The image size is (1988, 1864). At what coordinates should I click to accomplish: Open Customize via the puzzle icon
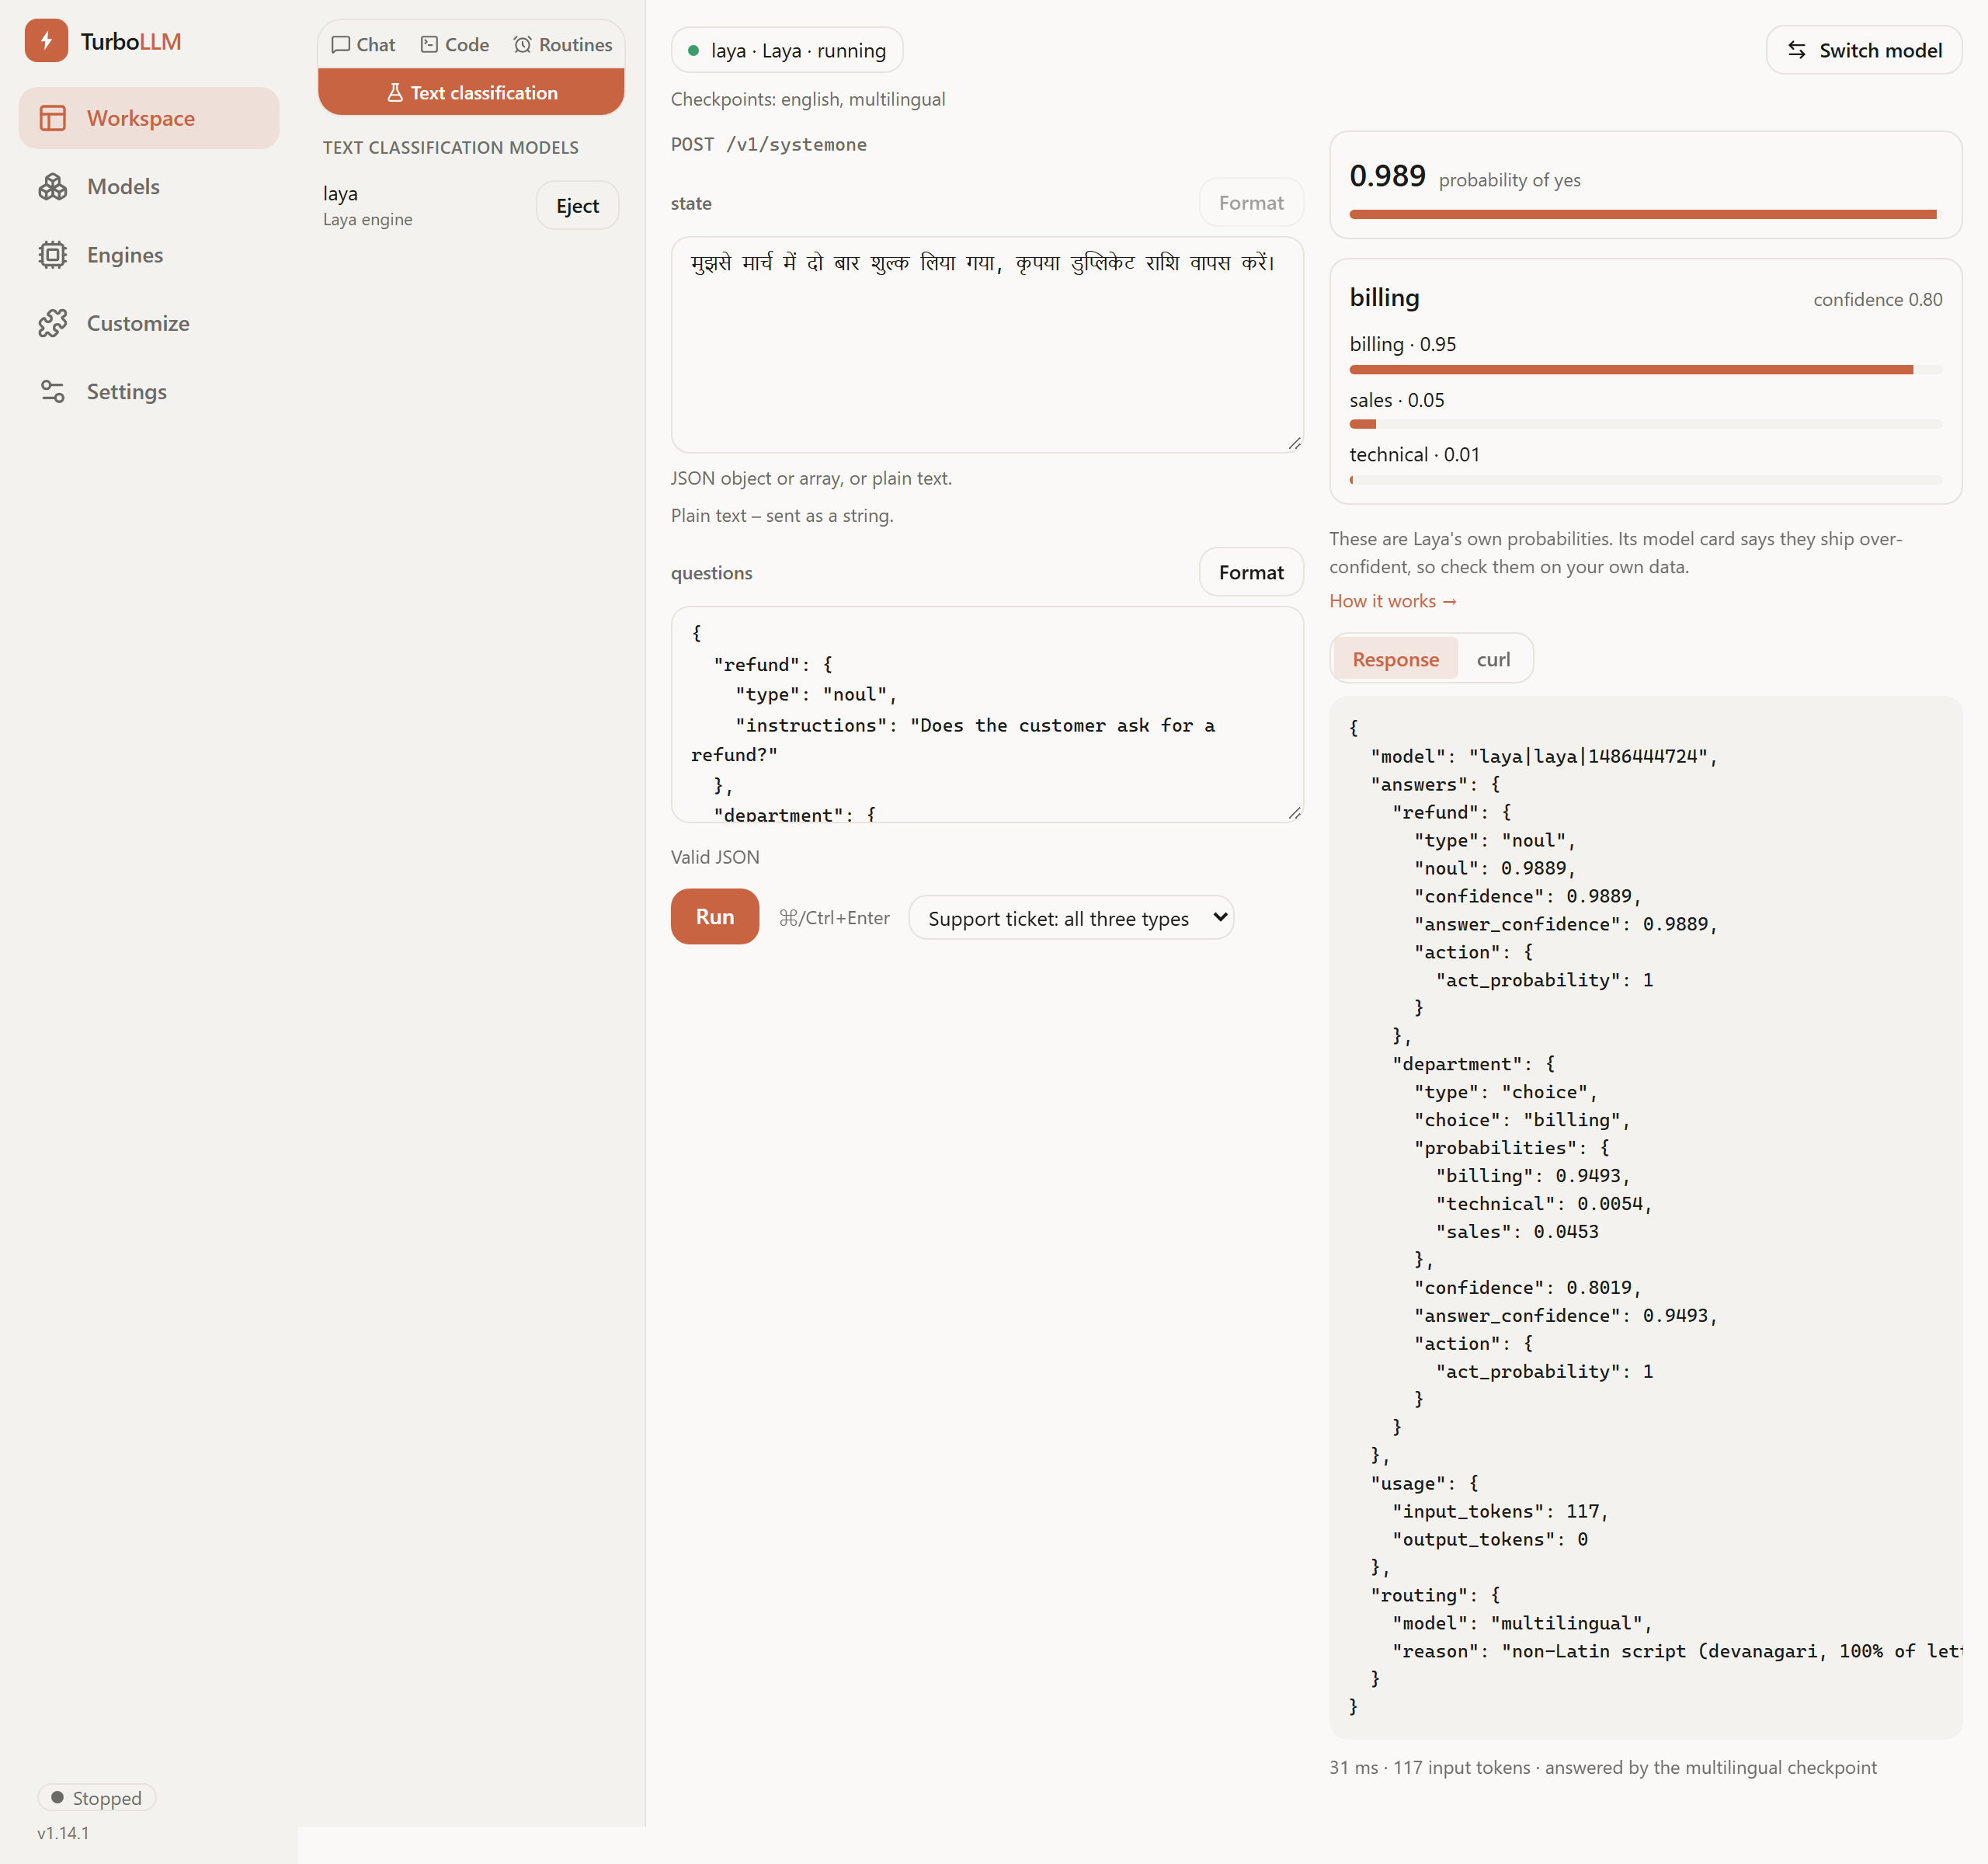tap(53, 323)
